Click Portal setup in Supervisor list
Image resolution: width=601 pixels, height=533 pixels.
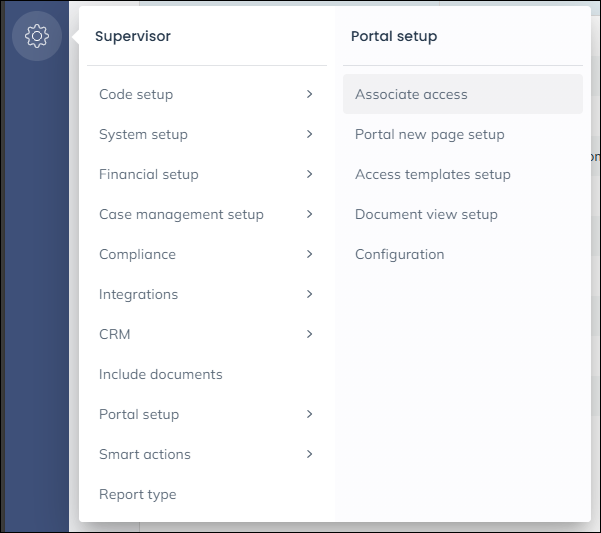139,414
